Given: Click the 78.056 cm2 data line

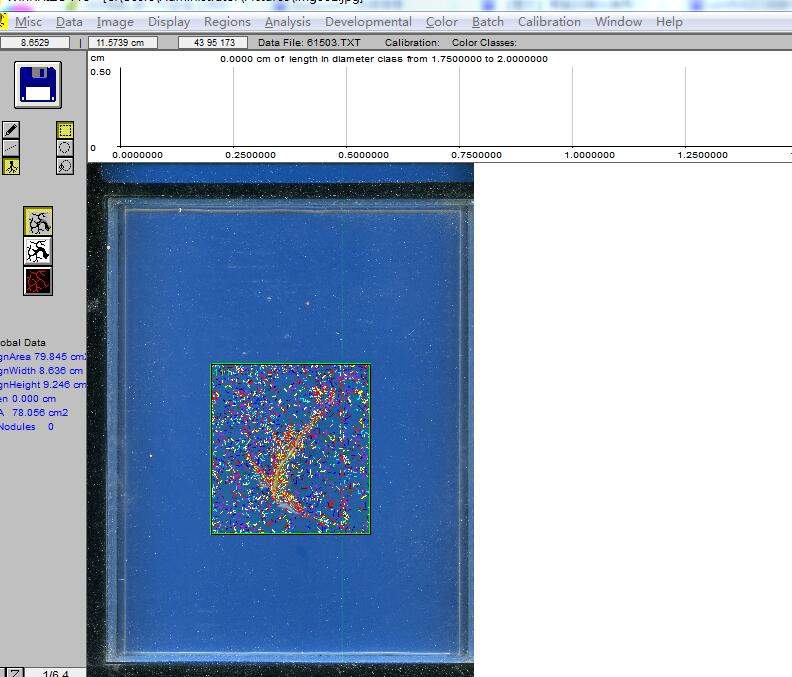Looking at the screenshot, I should pyautogui.click(x=34, y=413).
